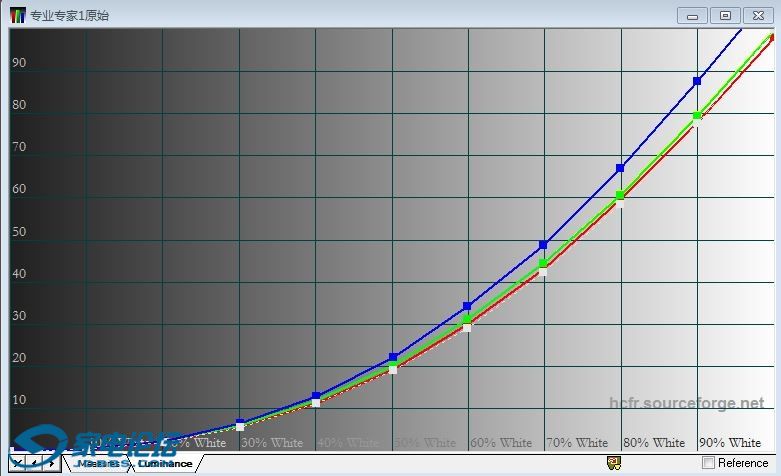Select green curve point at 90% White

[x=697, y=116]
